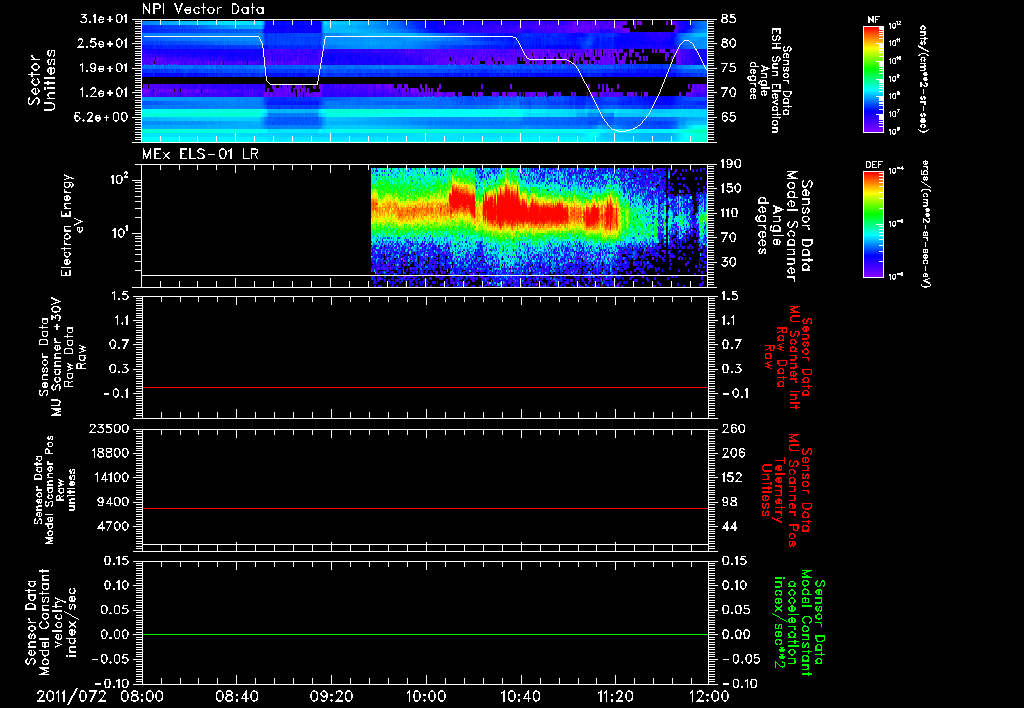
Task: Click the 'MU Scanner +30V Raw Data' axis label
Action: coord(62,357)
